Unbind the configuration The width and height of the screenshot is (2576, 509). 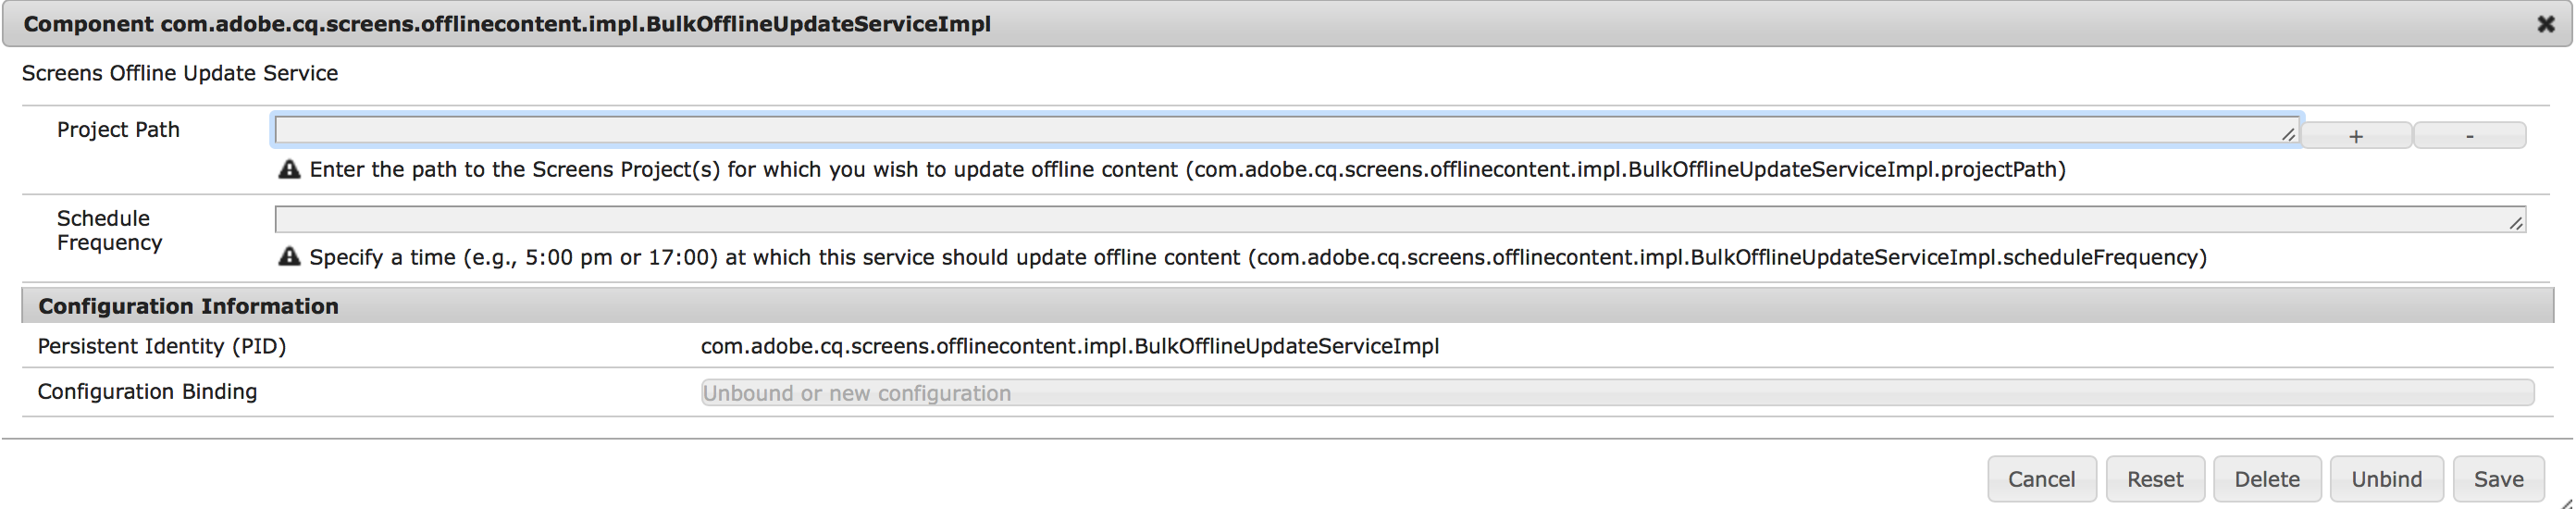pyautogui.click(x=2386, y=479)
